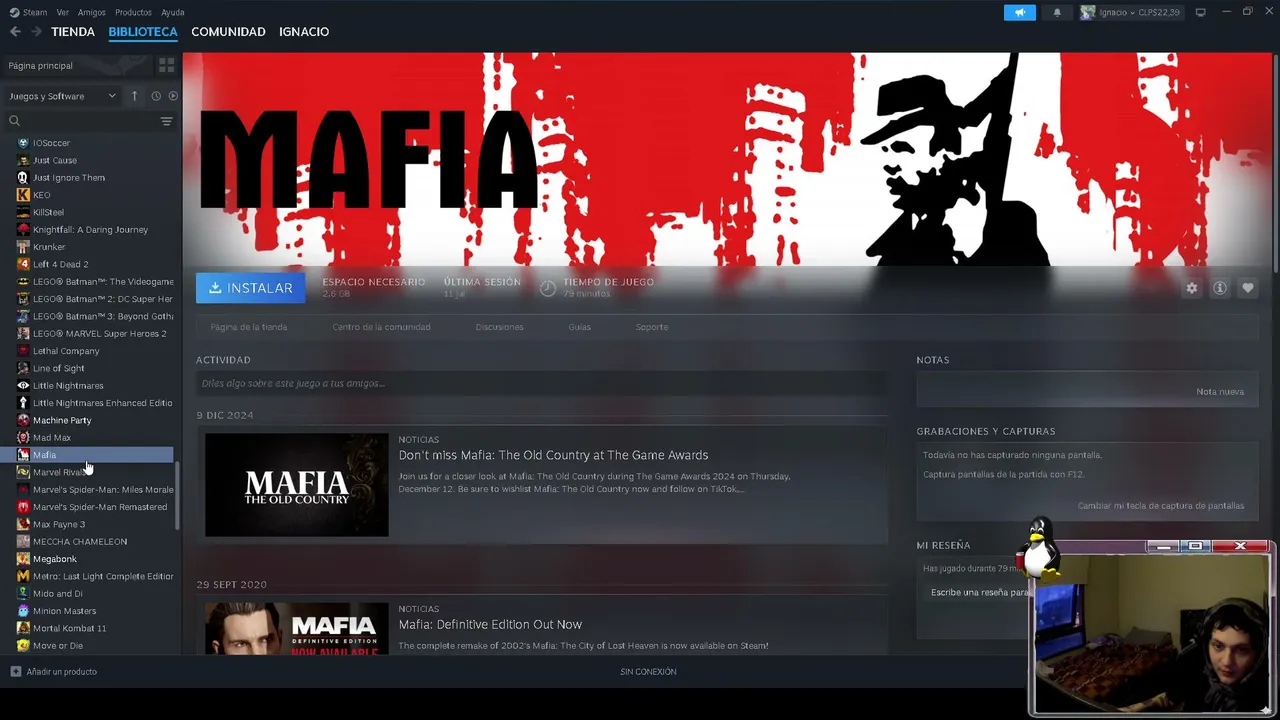Open the Juegos y Software dropdown
The width and height of the screenshot is (1280, 720).
point(62,96)
